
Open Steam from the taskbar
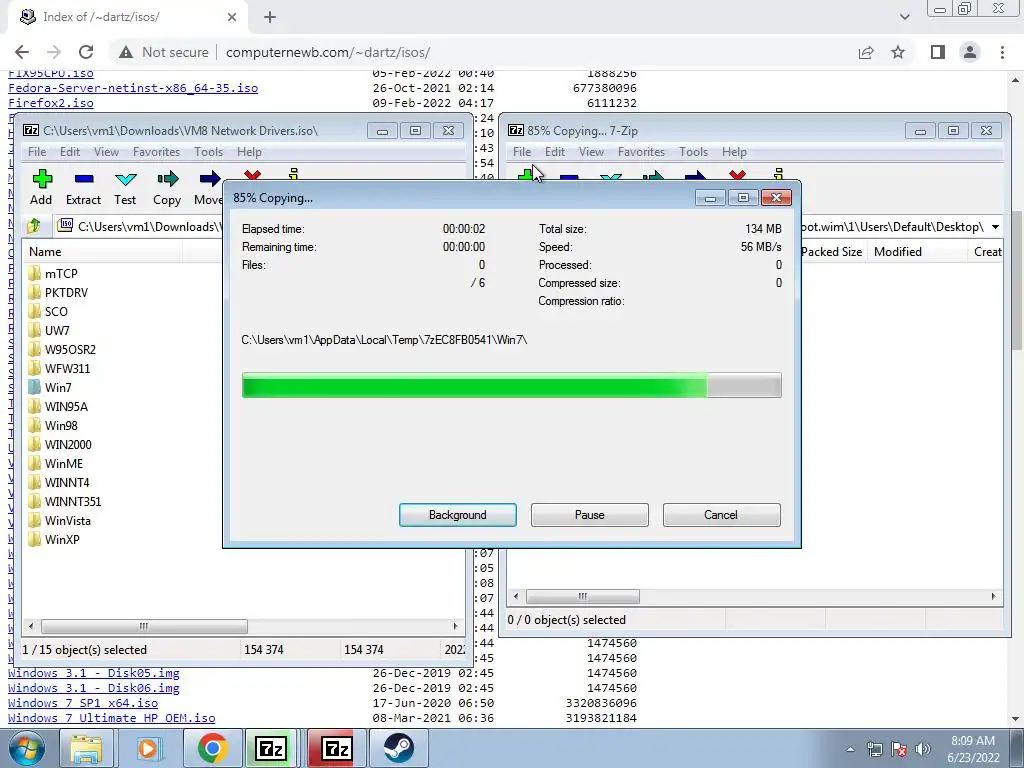click(x=398, y=748)
